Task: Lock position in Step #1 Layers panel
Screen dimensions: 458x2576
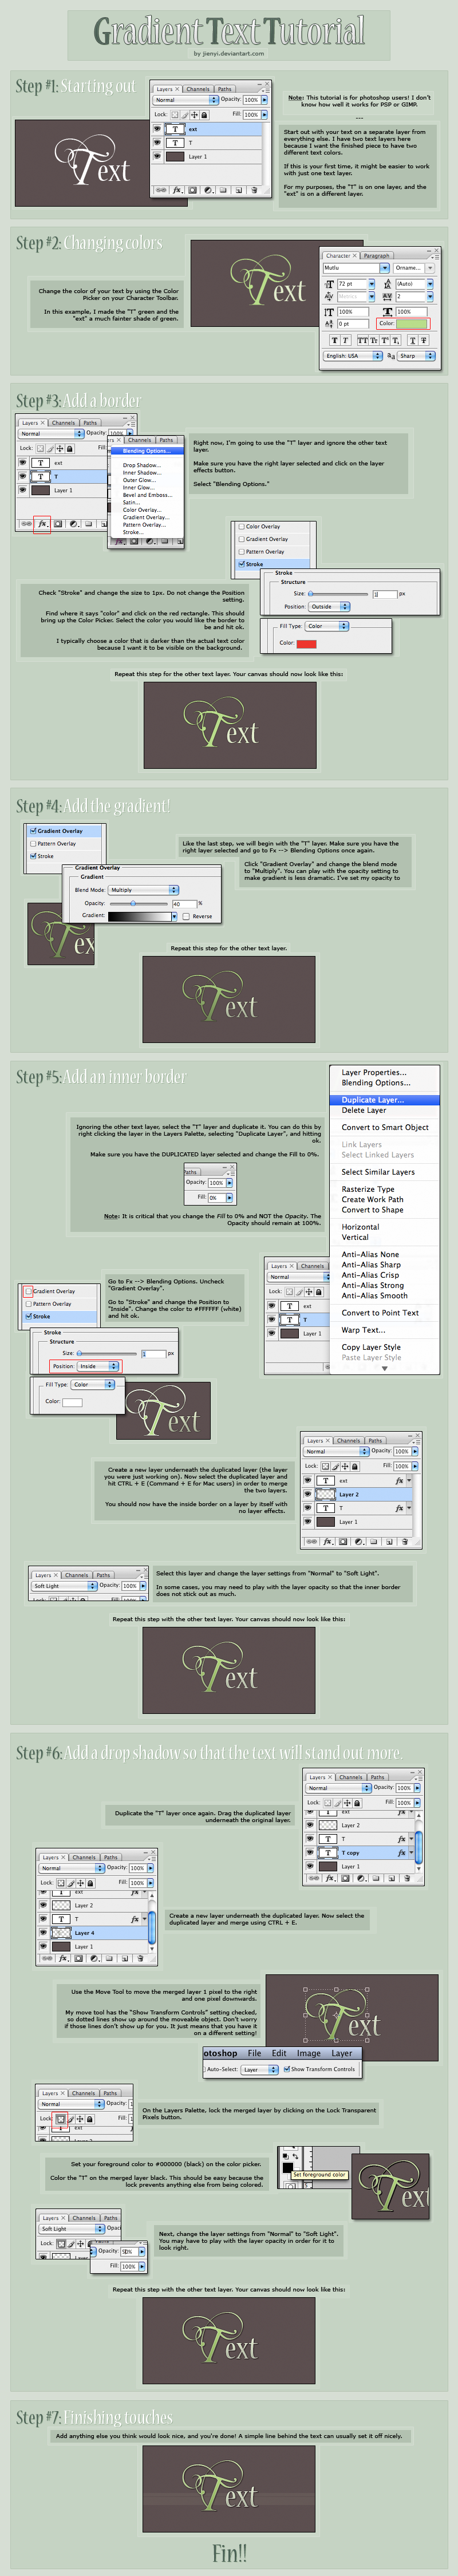Action: pyautogui.click(x=194, y=115)
